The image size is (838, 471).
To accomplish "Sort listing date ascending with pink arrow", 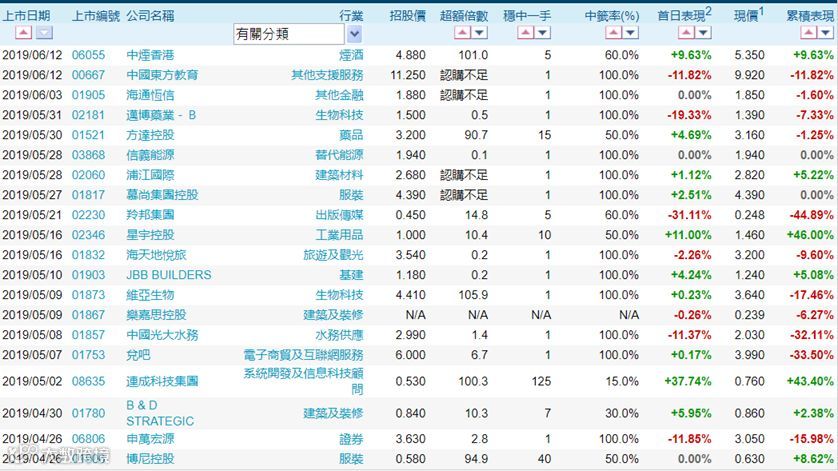I will 24,33.
